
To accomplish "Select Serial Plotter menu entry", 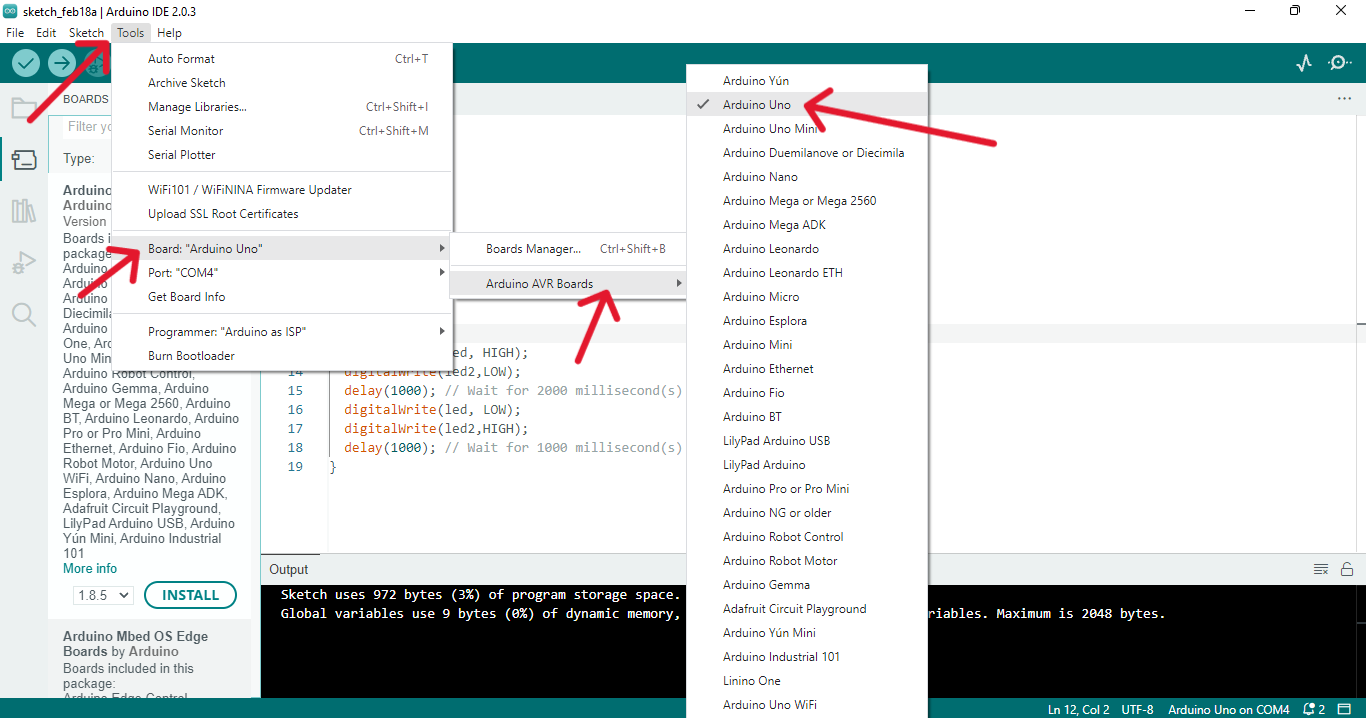I will 282,155.
